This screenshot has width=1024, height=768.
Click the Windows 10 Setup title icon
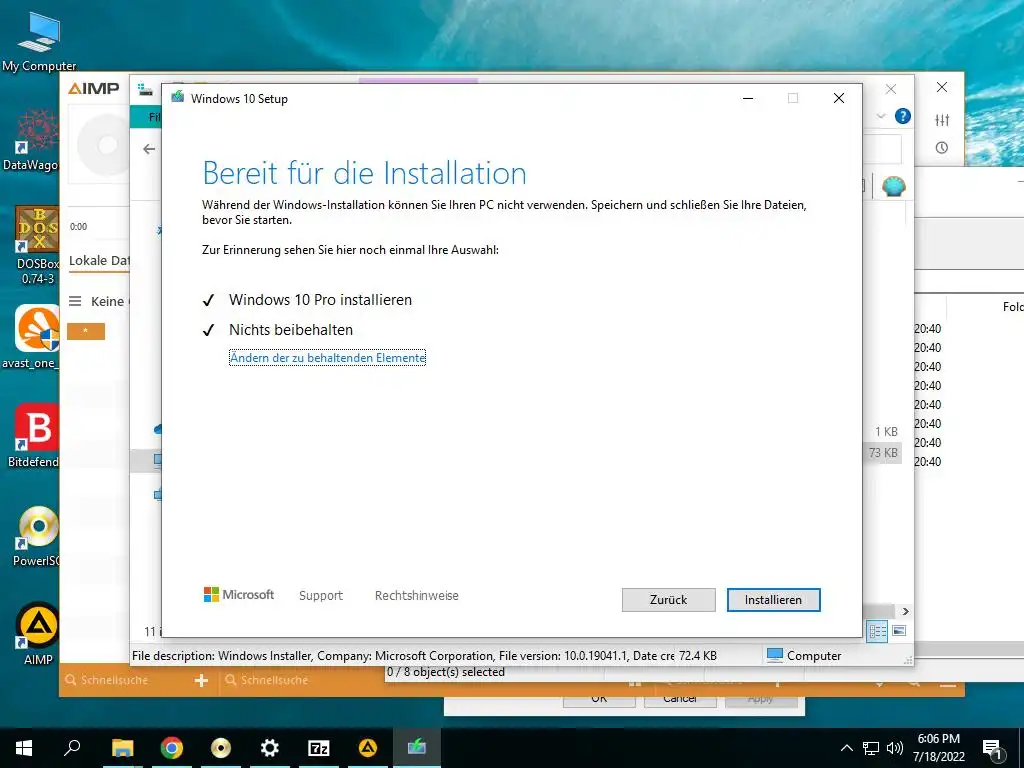(178, 97)
